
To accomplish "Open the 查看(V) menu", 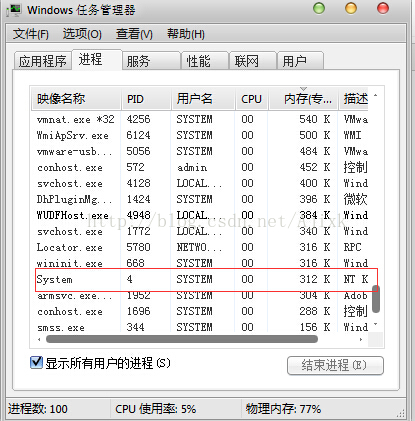I will pos(134,34).
